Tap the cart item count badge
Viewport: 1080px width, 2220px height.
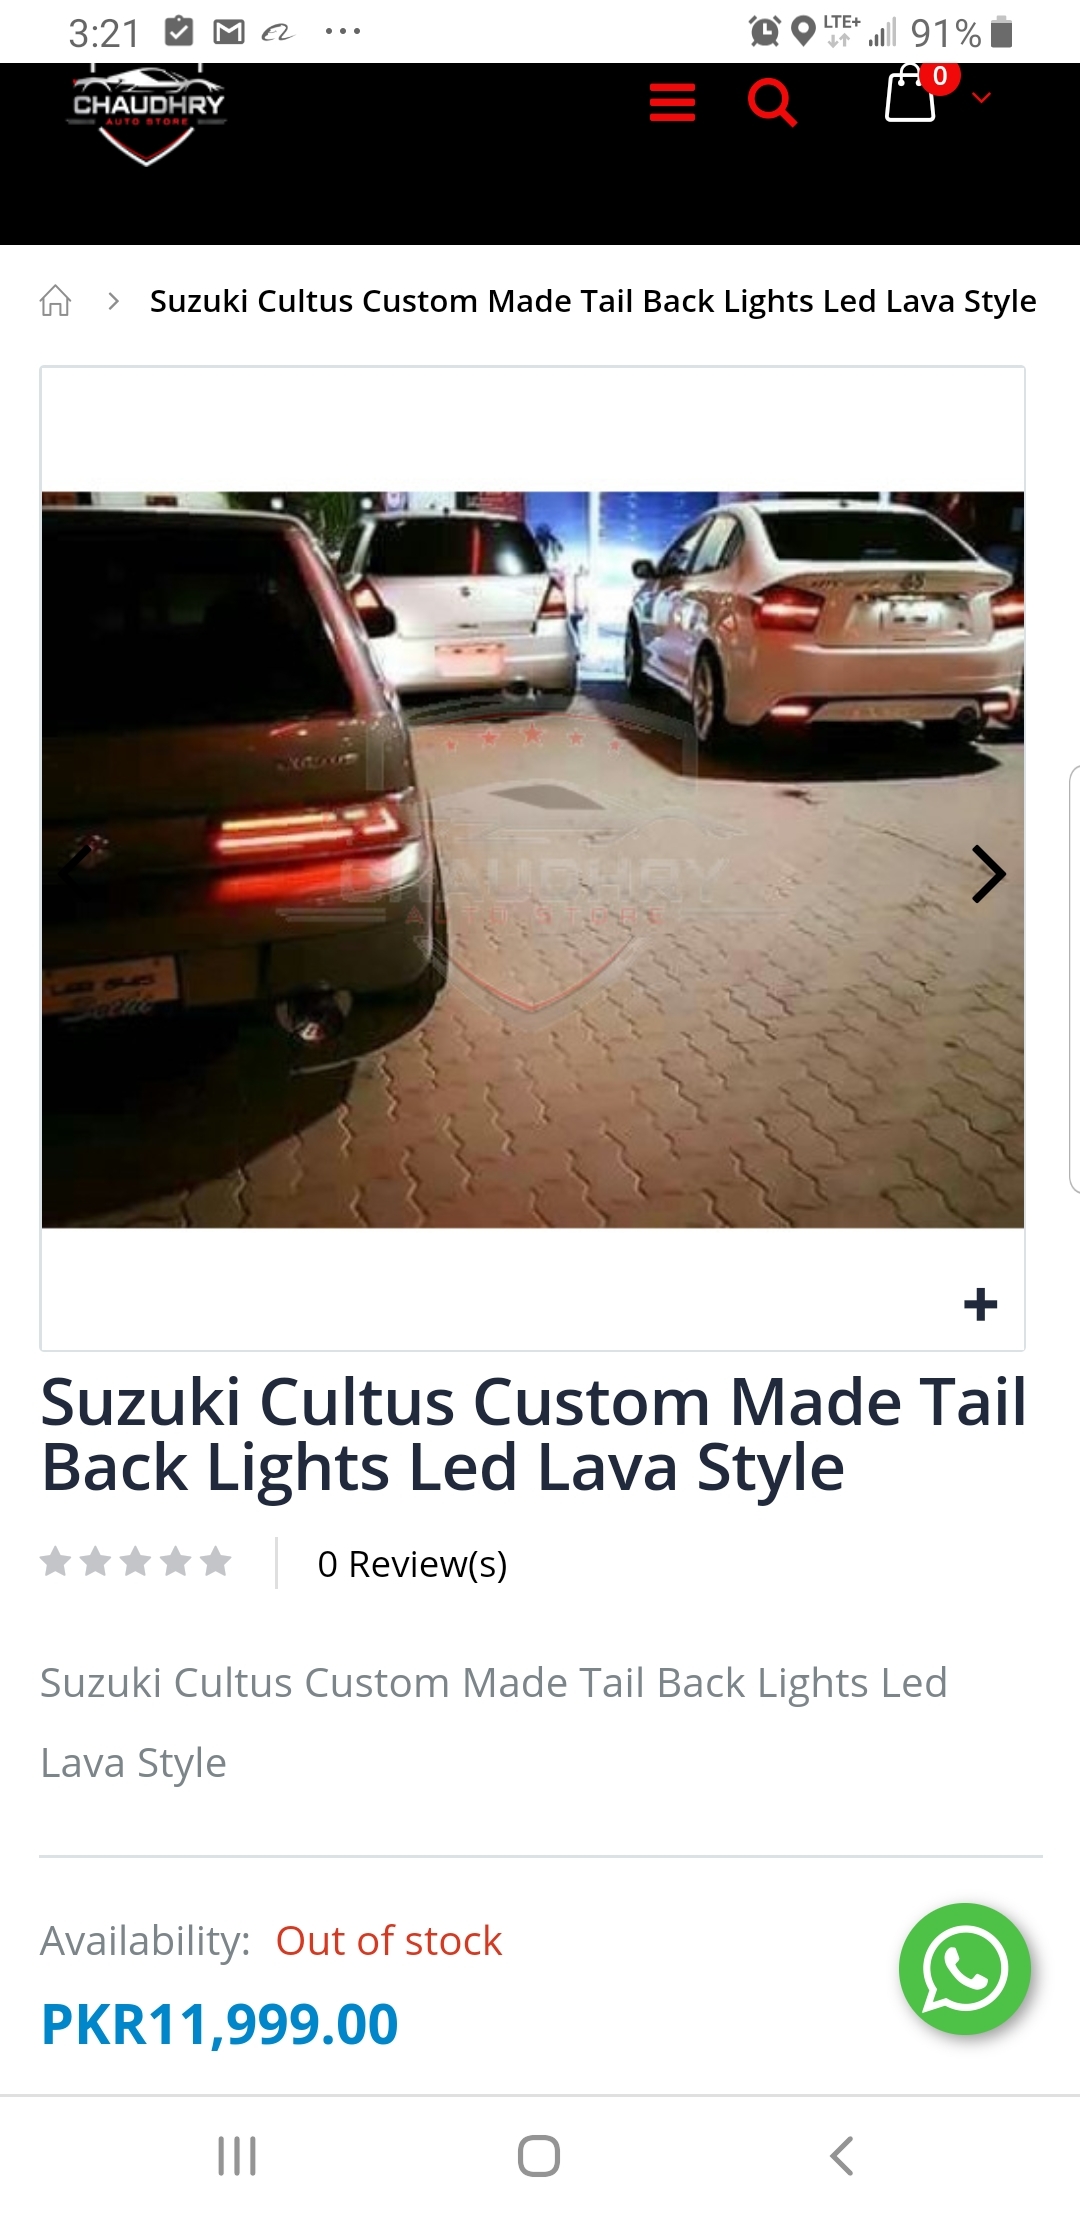point(940,76)
